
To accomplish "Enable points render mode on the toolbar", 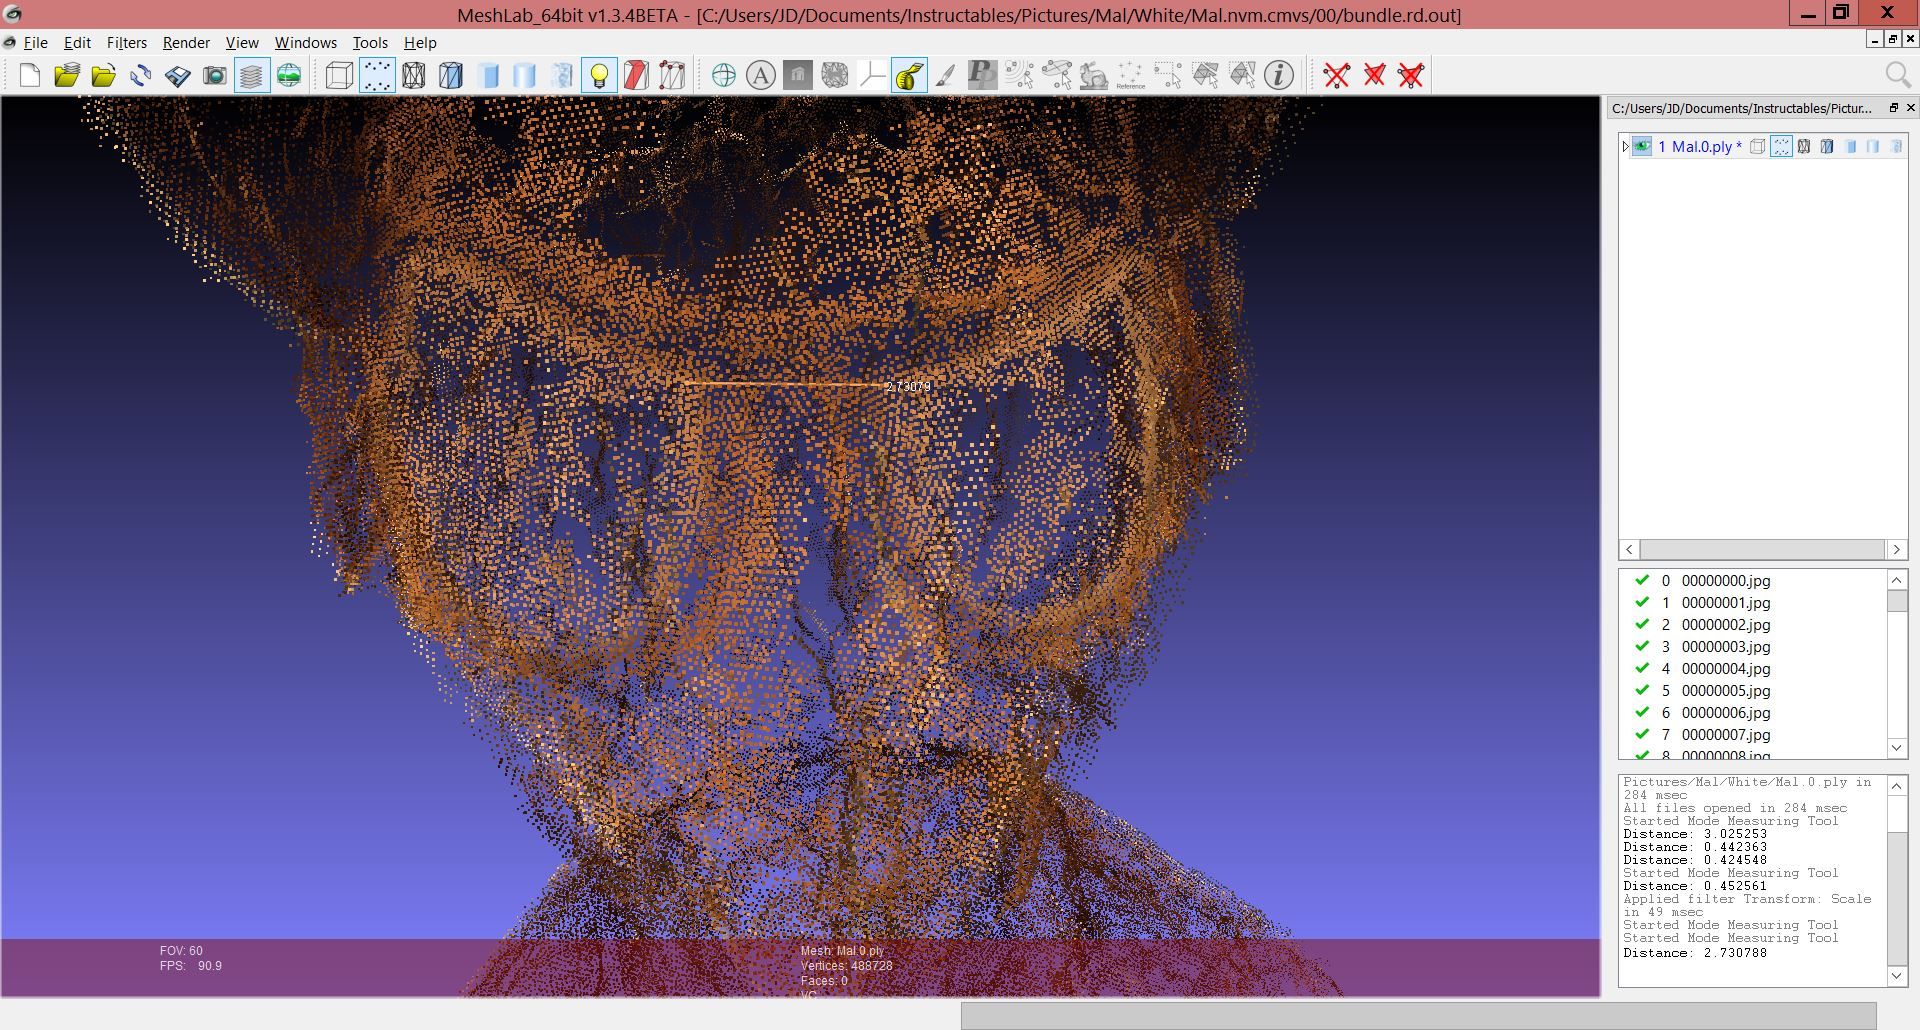I will (x=376, y=75).
